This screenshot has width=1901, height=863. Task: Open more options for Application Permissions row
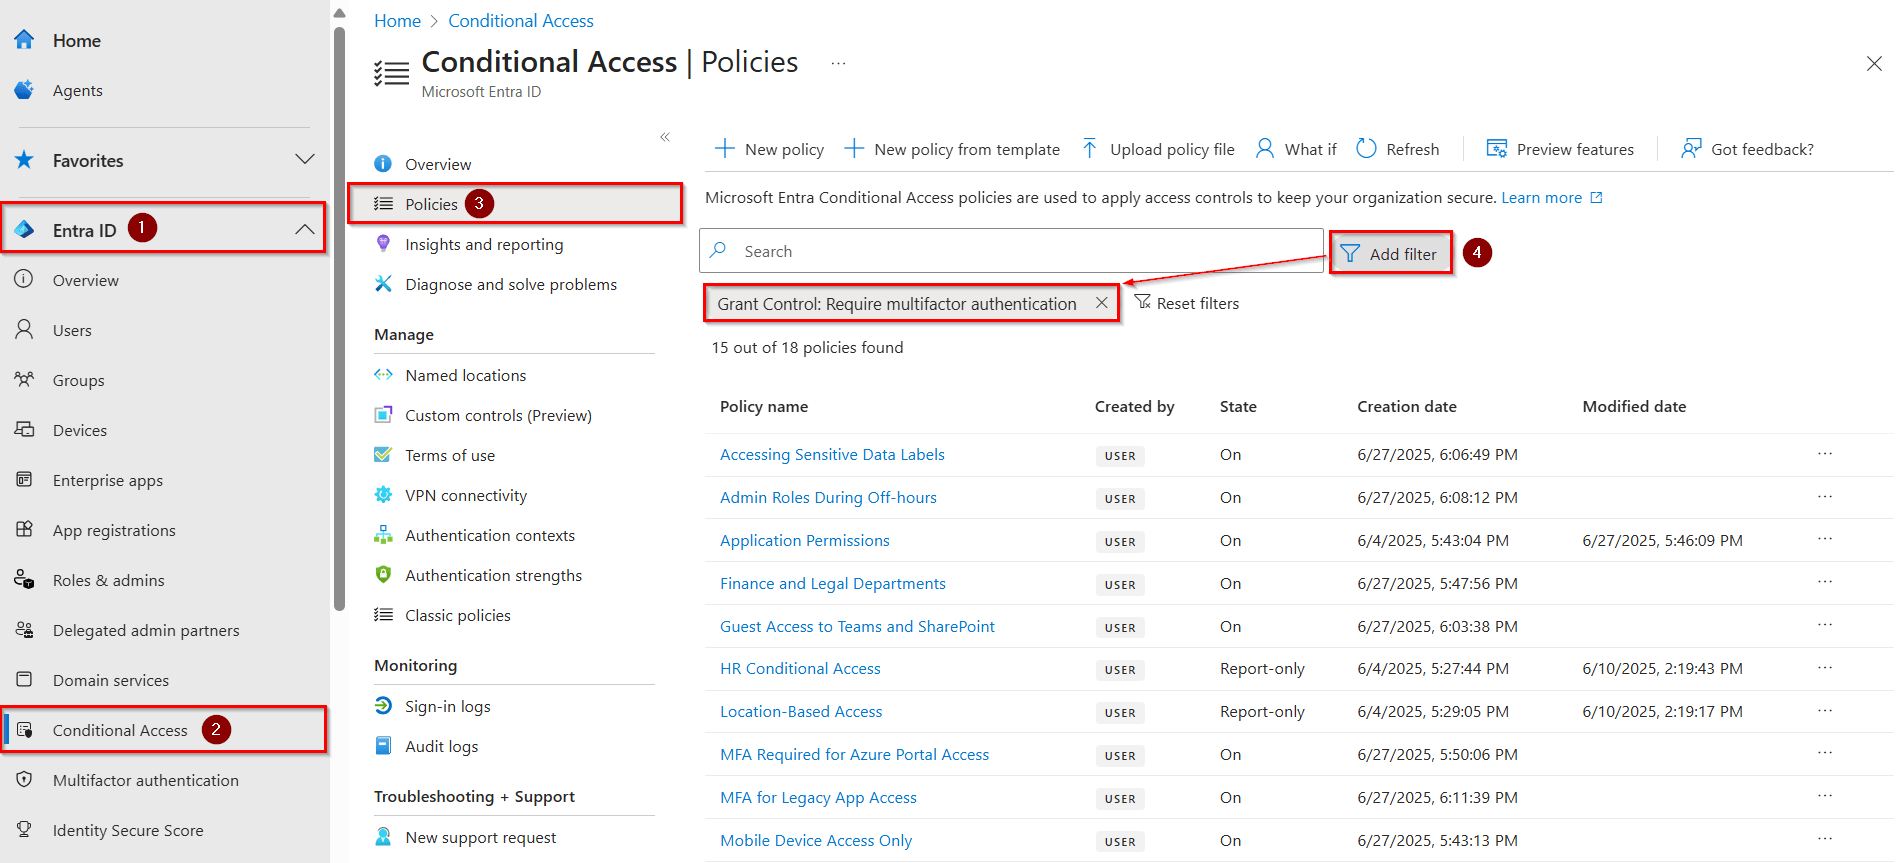pos(1825,539)
